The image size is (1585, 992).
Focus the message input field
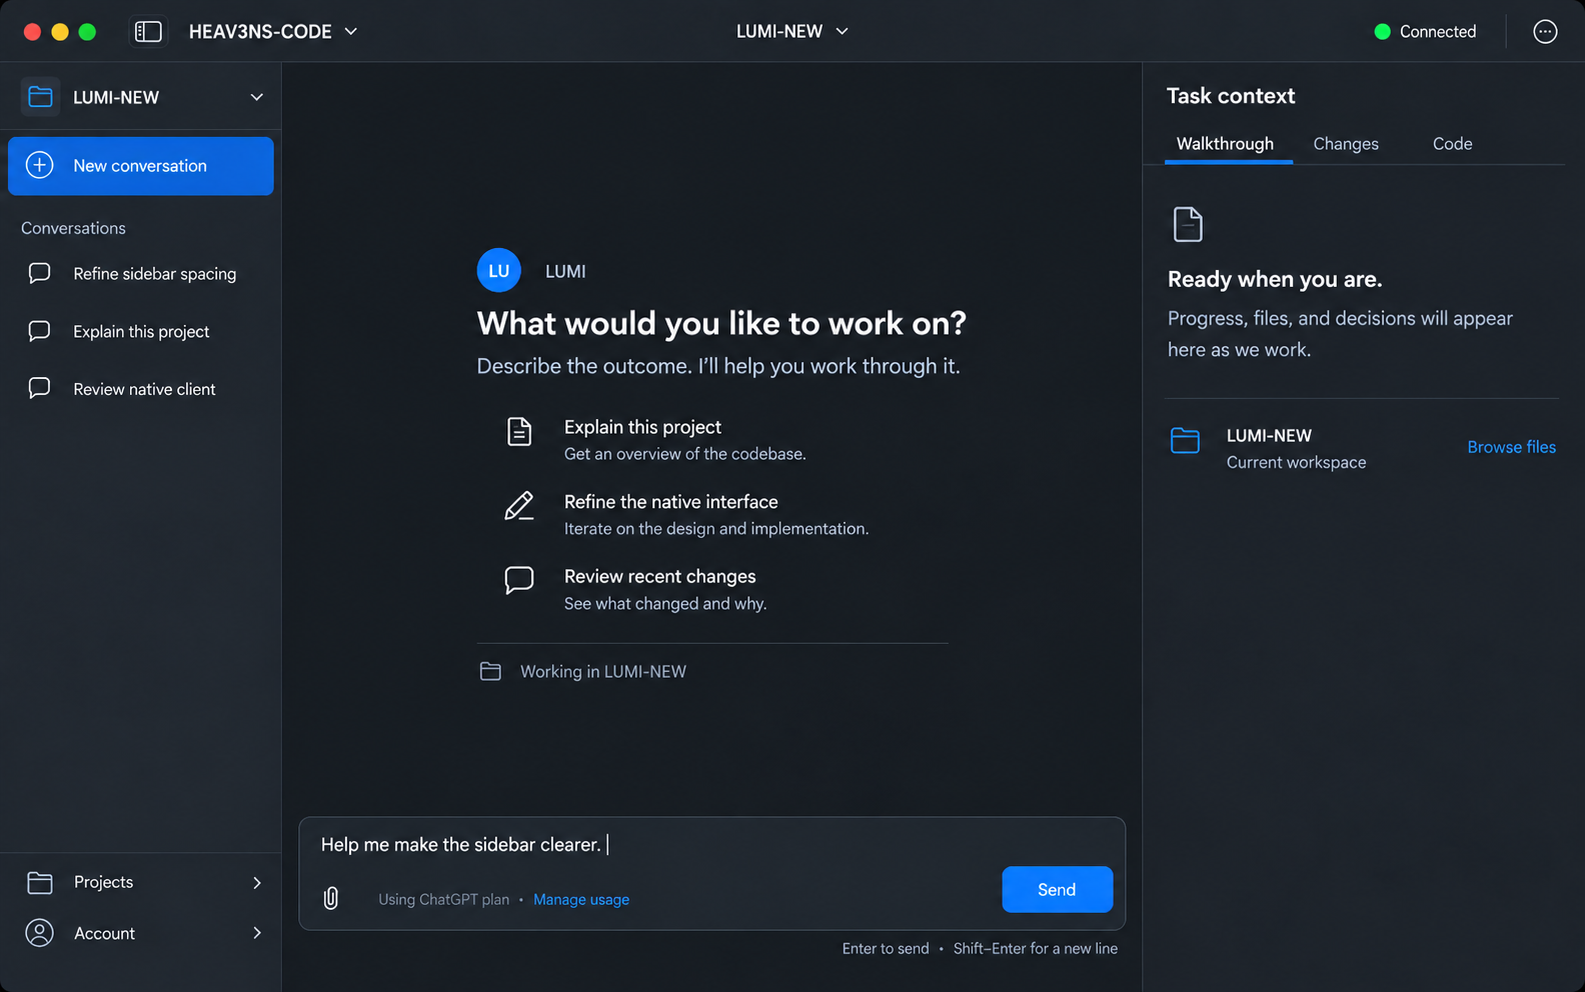[712, 845]
